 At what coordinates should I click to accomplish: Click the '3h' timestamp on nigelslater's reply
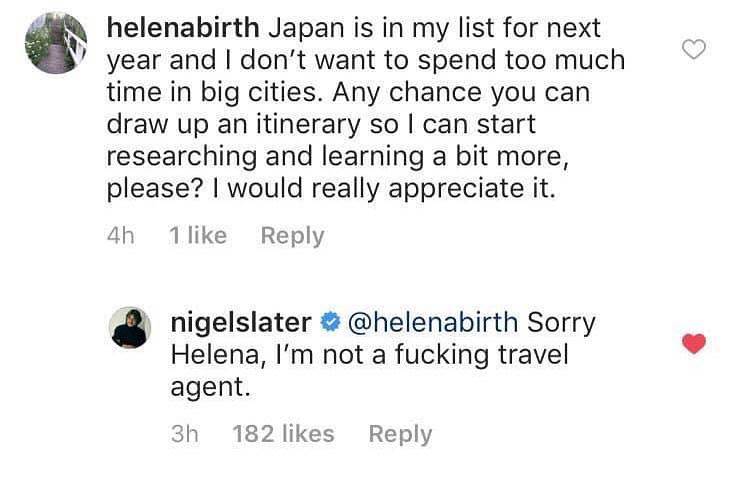pos(185,434)
